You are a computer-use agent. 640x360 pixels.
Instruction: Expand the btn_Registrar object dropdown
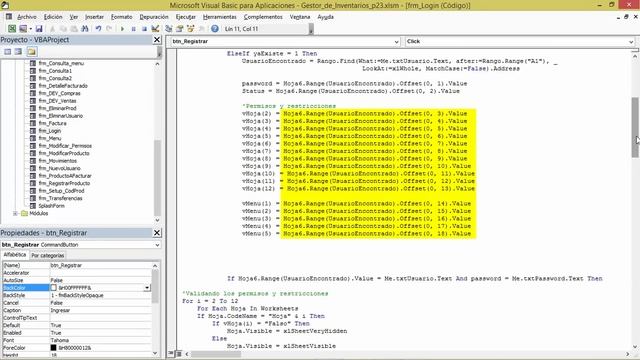point(396,42)
